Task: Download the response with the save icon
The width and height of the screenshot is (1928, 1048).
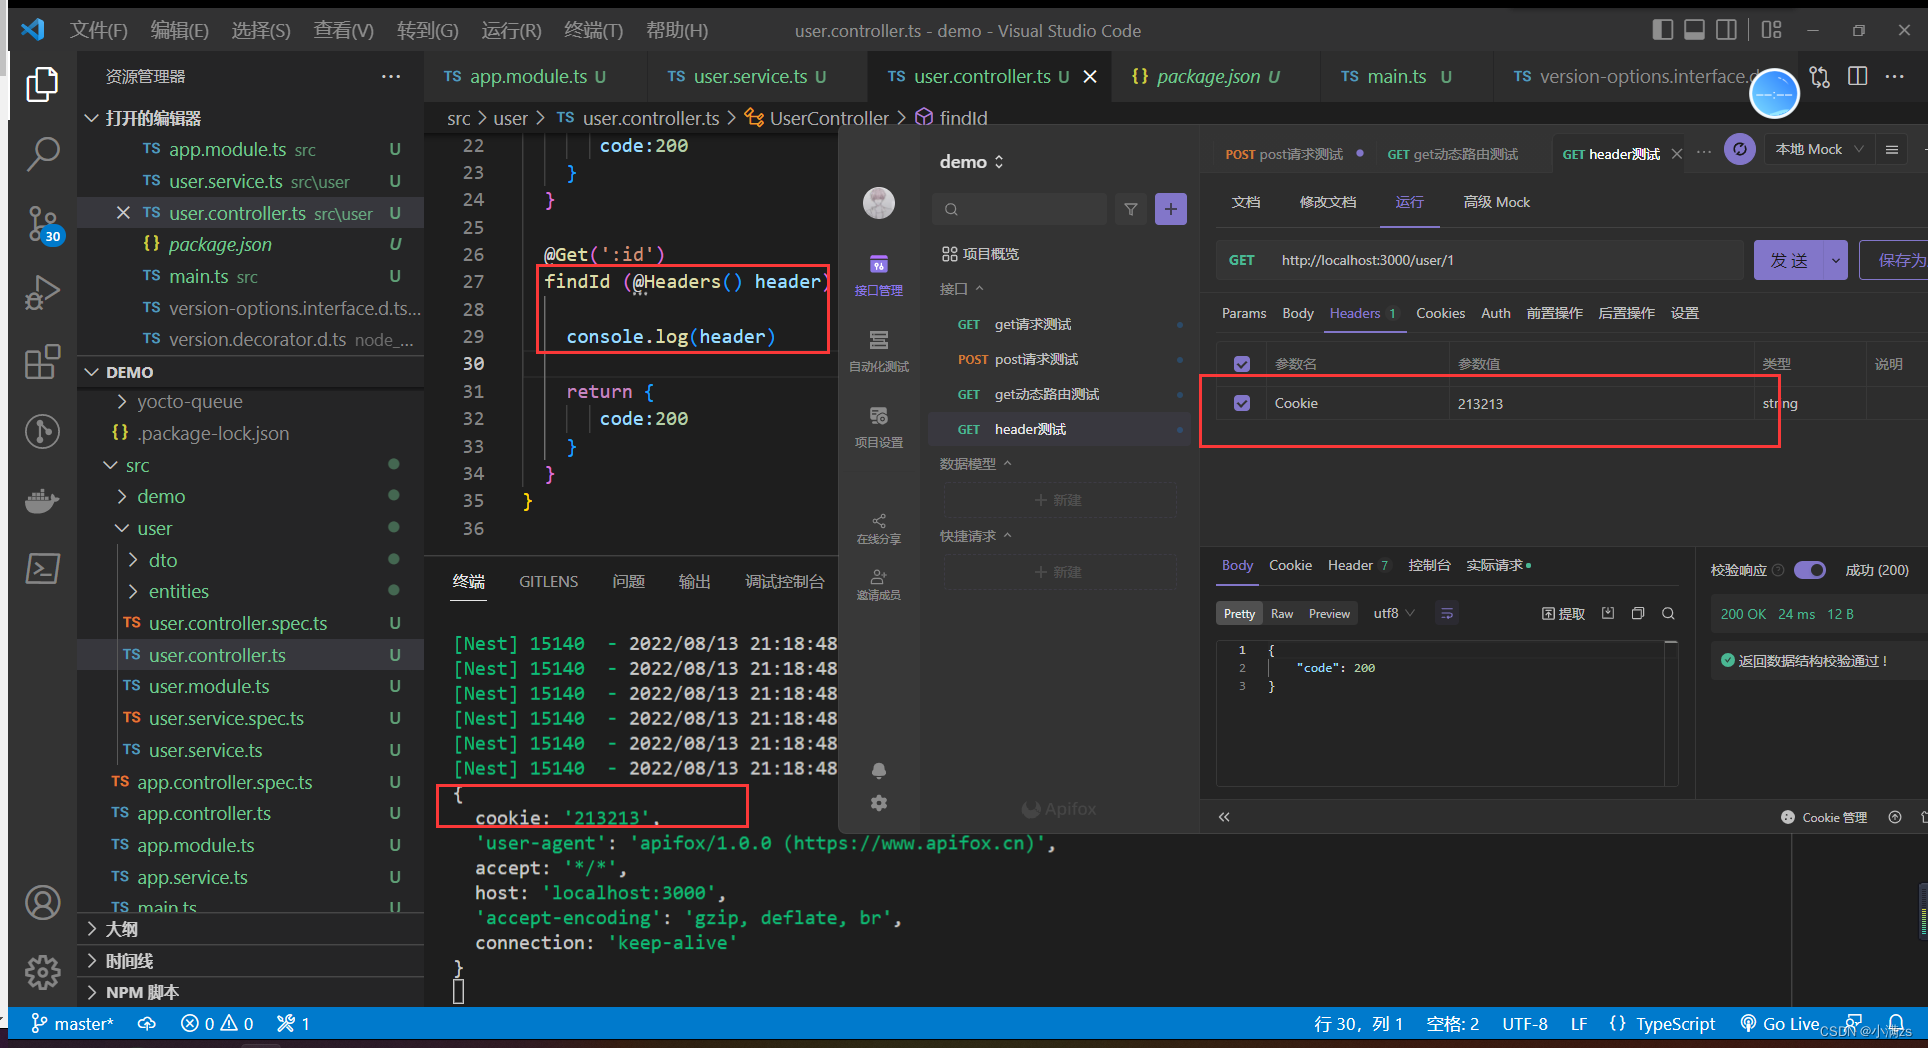Action: 1608,613
